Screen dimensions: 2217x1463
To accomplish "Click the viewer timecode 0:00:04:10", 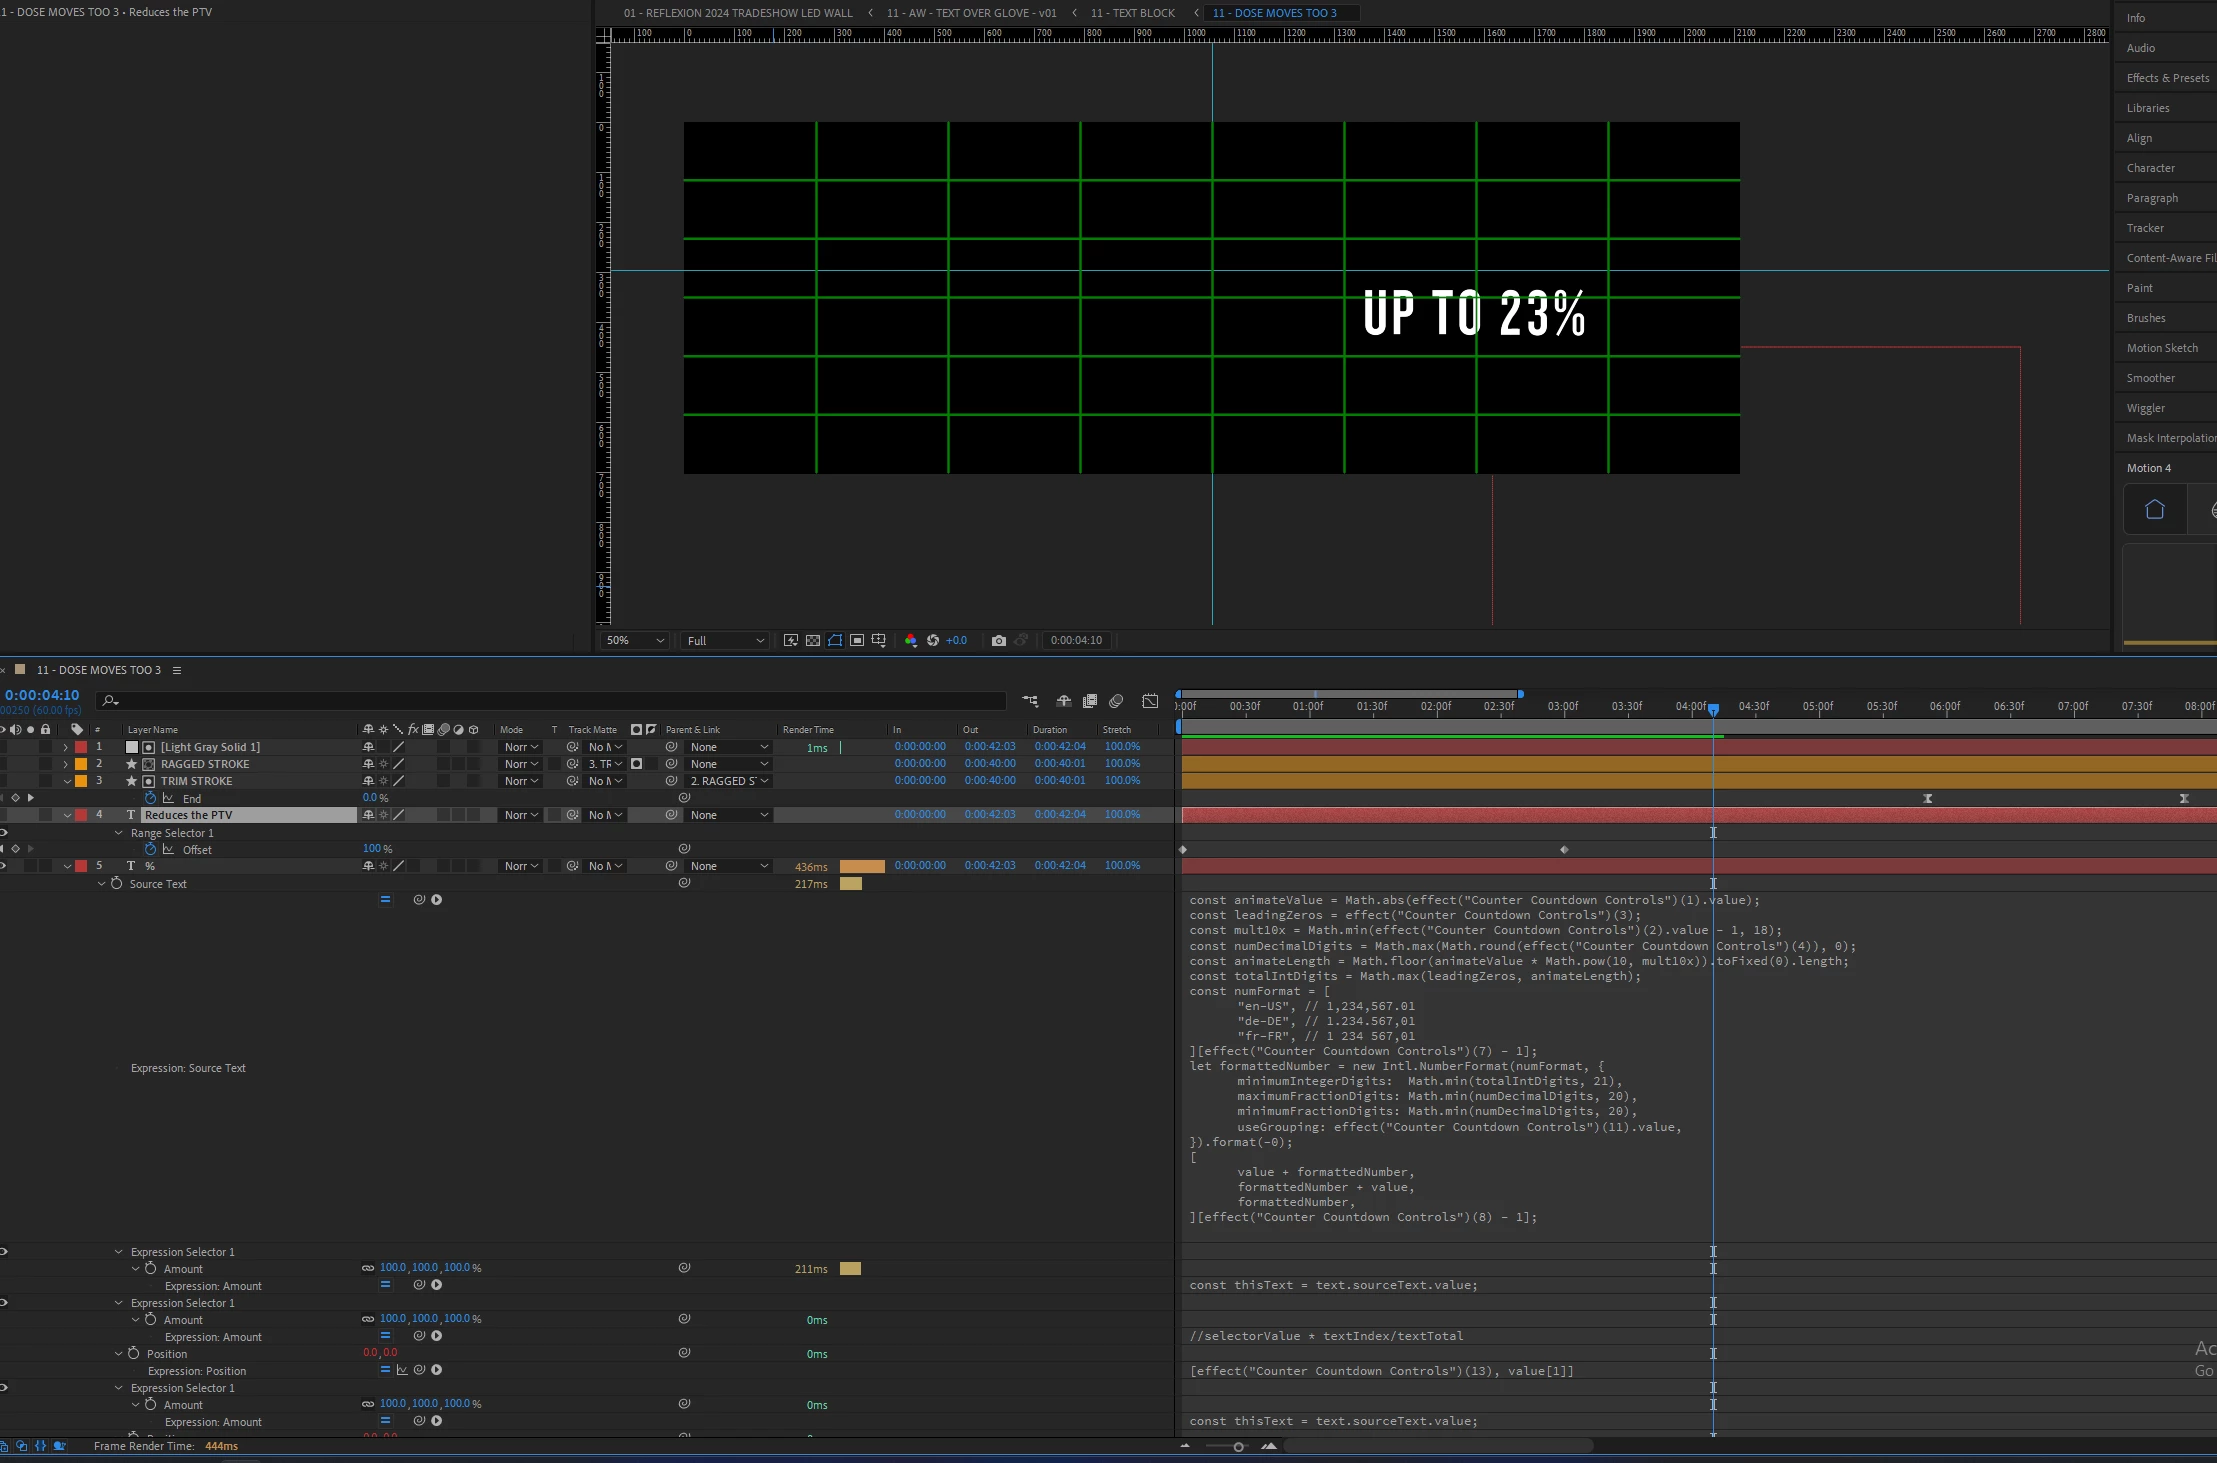I will [x=1076, y=641].
